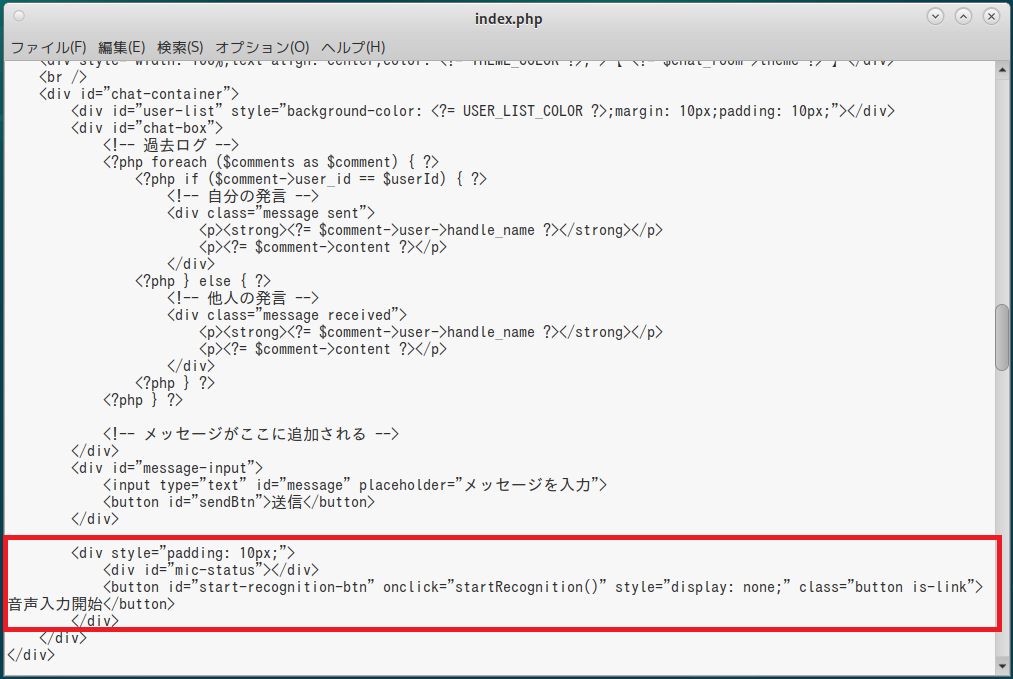This screenshot has height=679, width=1013.
Task: Click the <div class="message received"> line
Action: (x=287, y=315)
